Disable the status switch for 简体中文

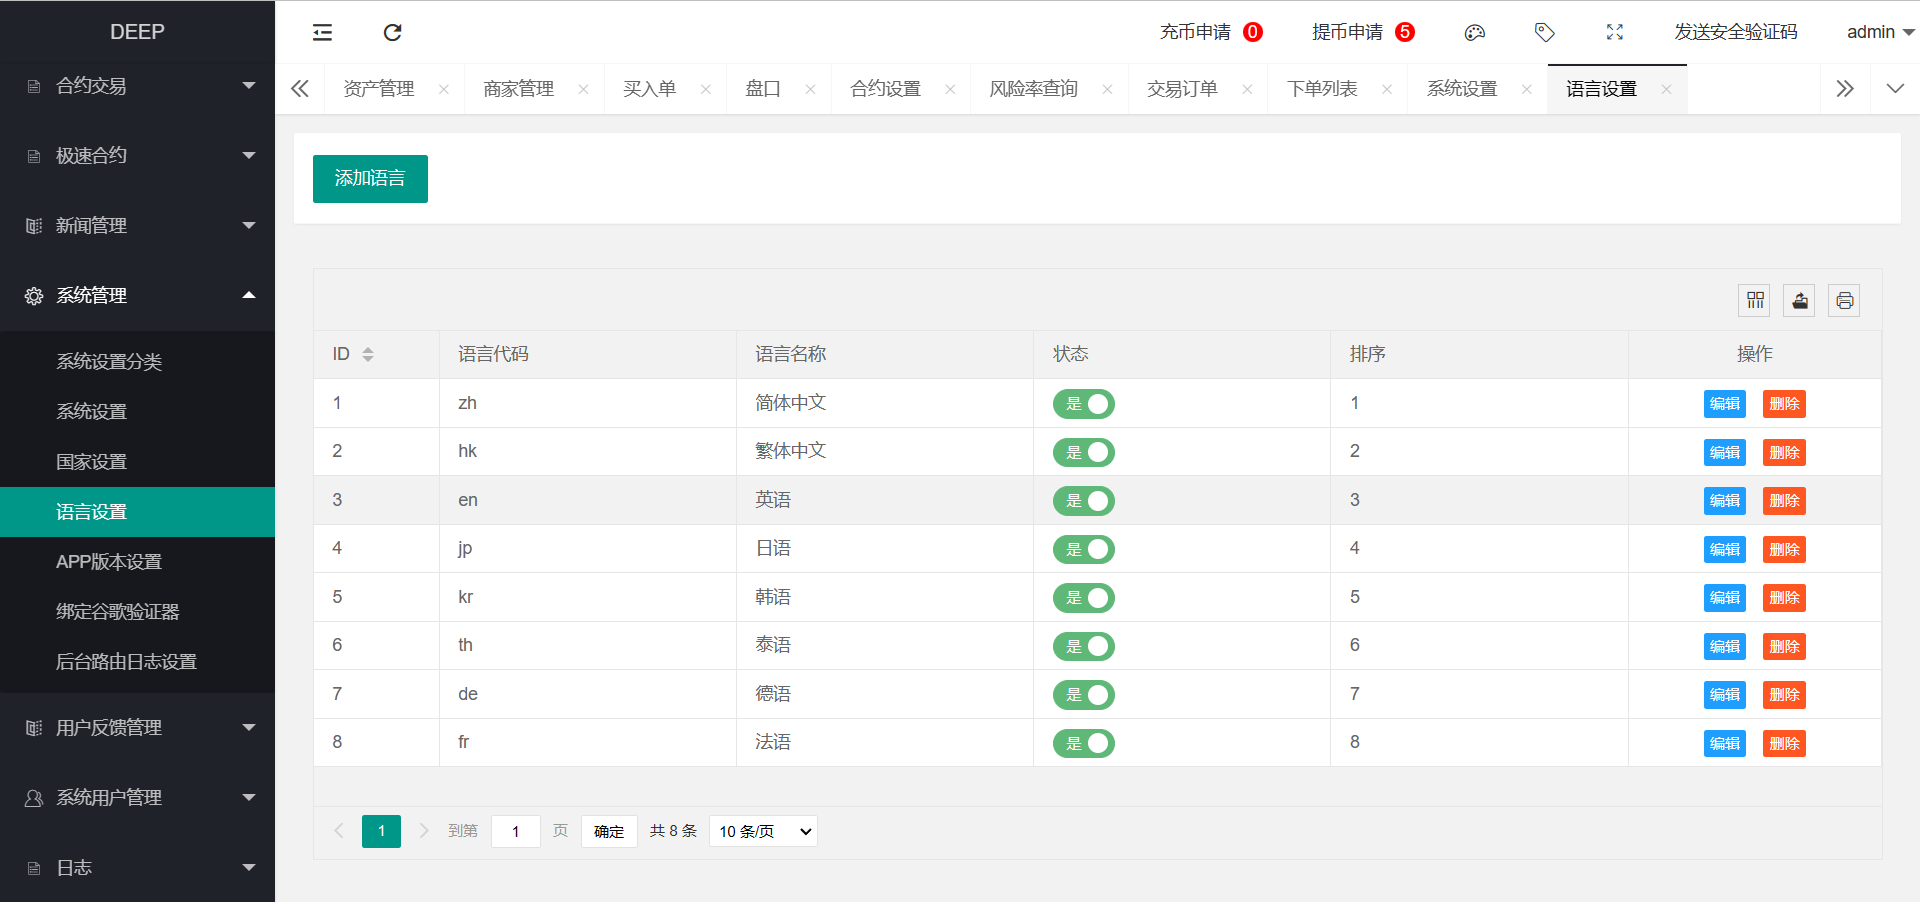[1083, 404]
